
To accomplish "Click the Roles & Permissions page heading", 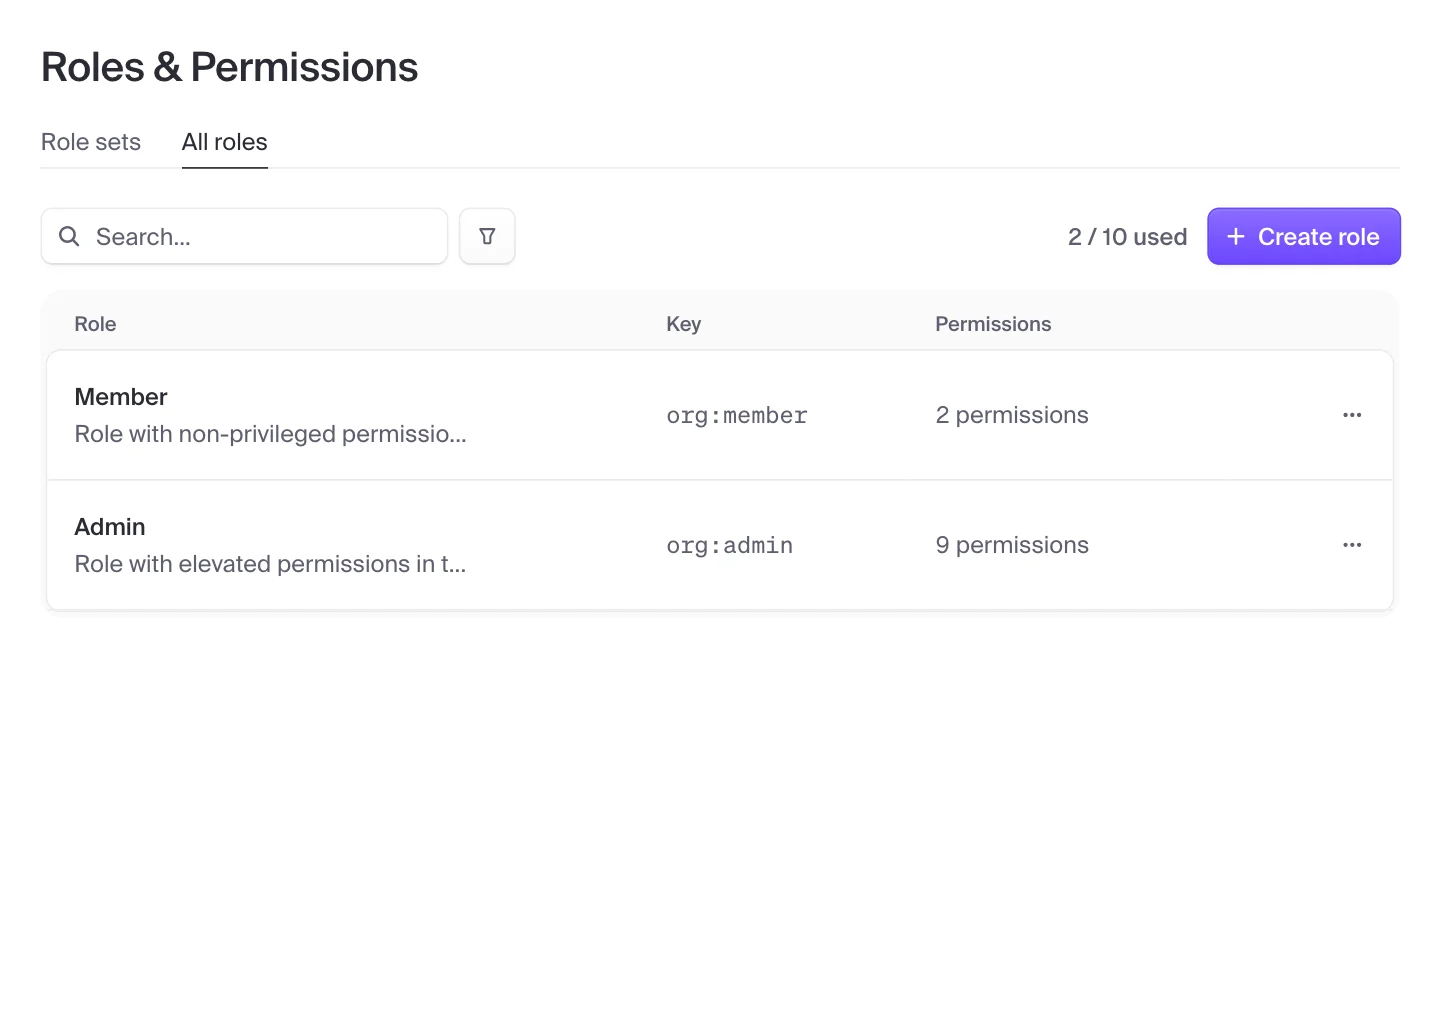I will 230,67.
